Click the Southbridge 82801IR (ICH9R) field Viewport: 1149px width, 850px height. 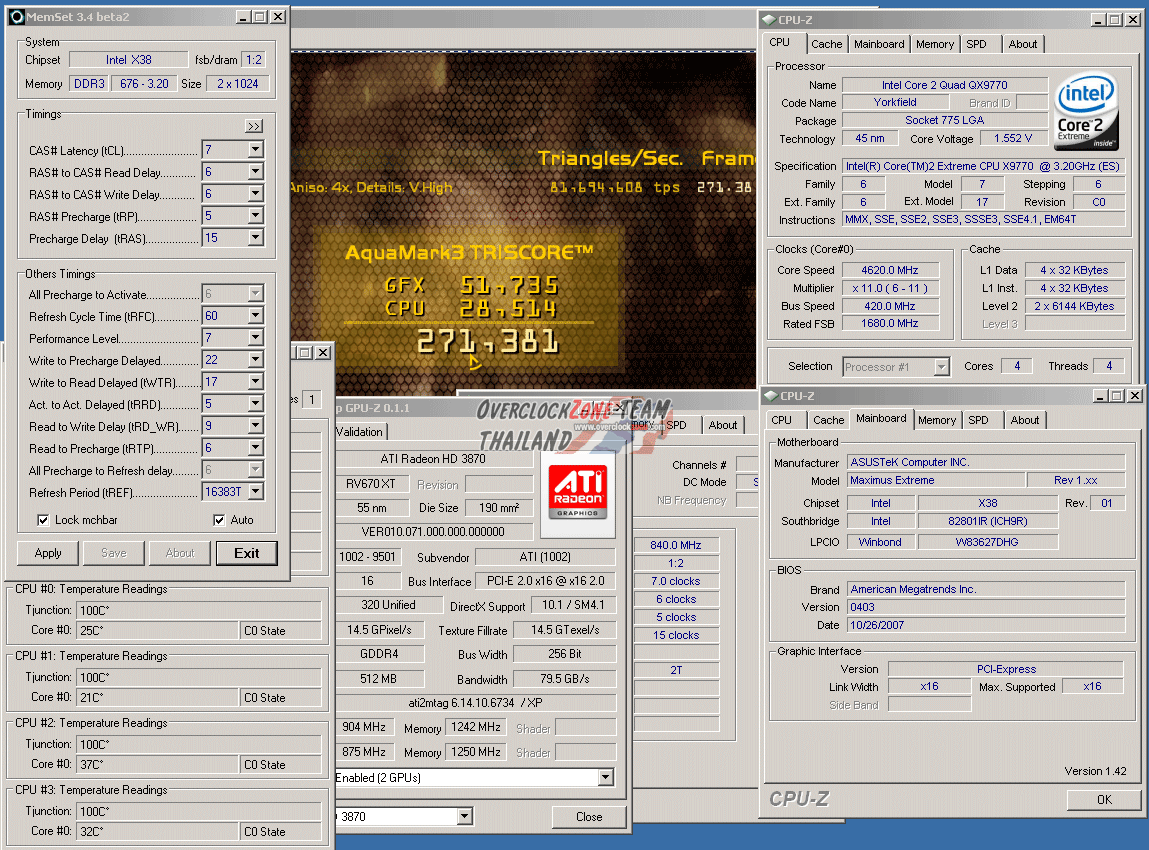coord(988,521)
